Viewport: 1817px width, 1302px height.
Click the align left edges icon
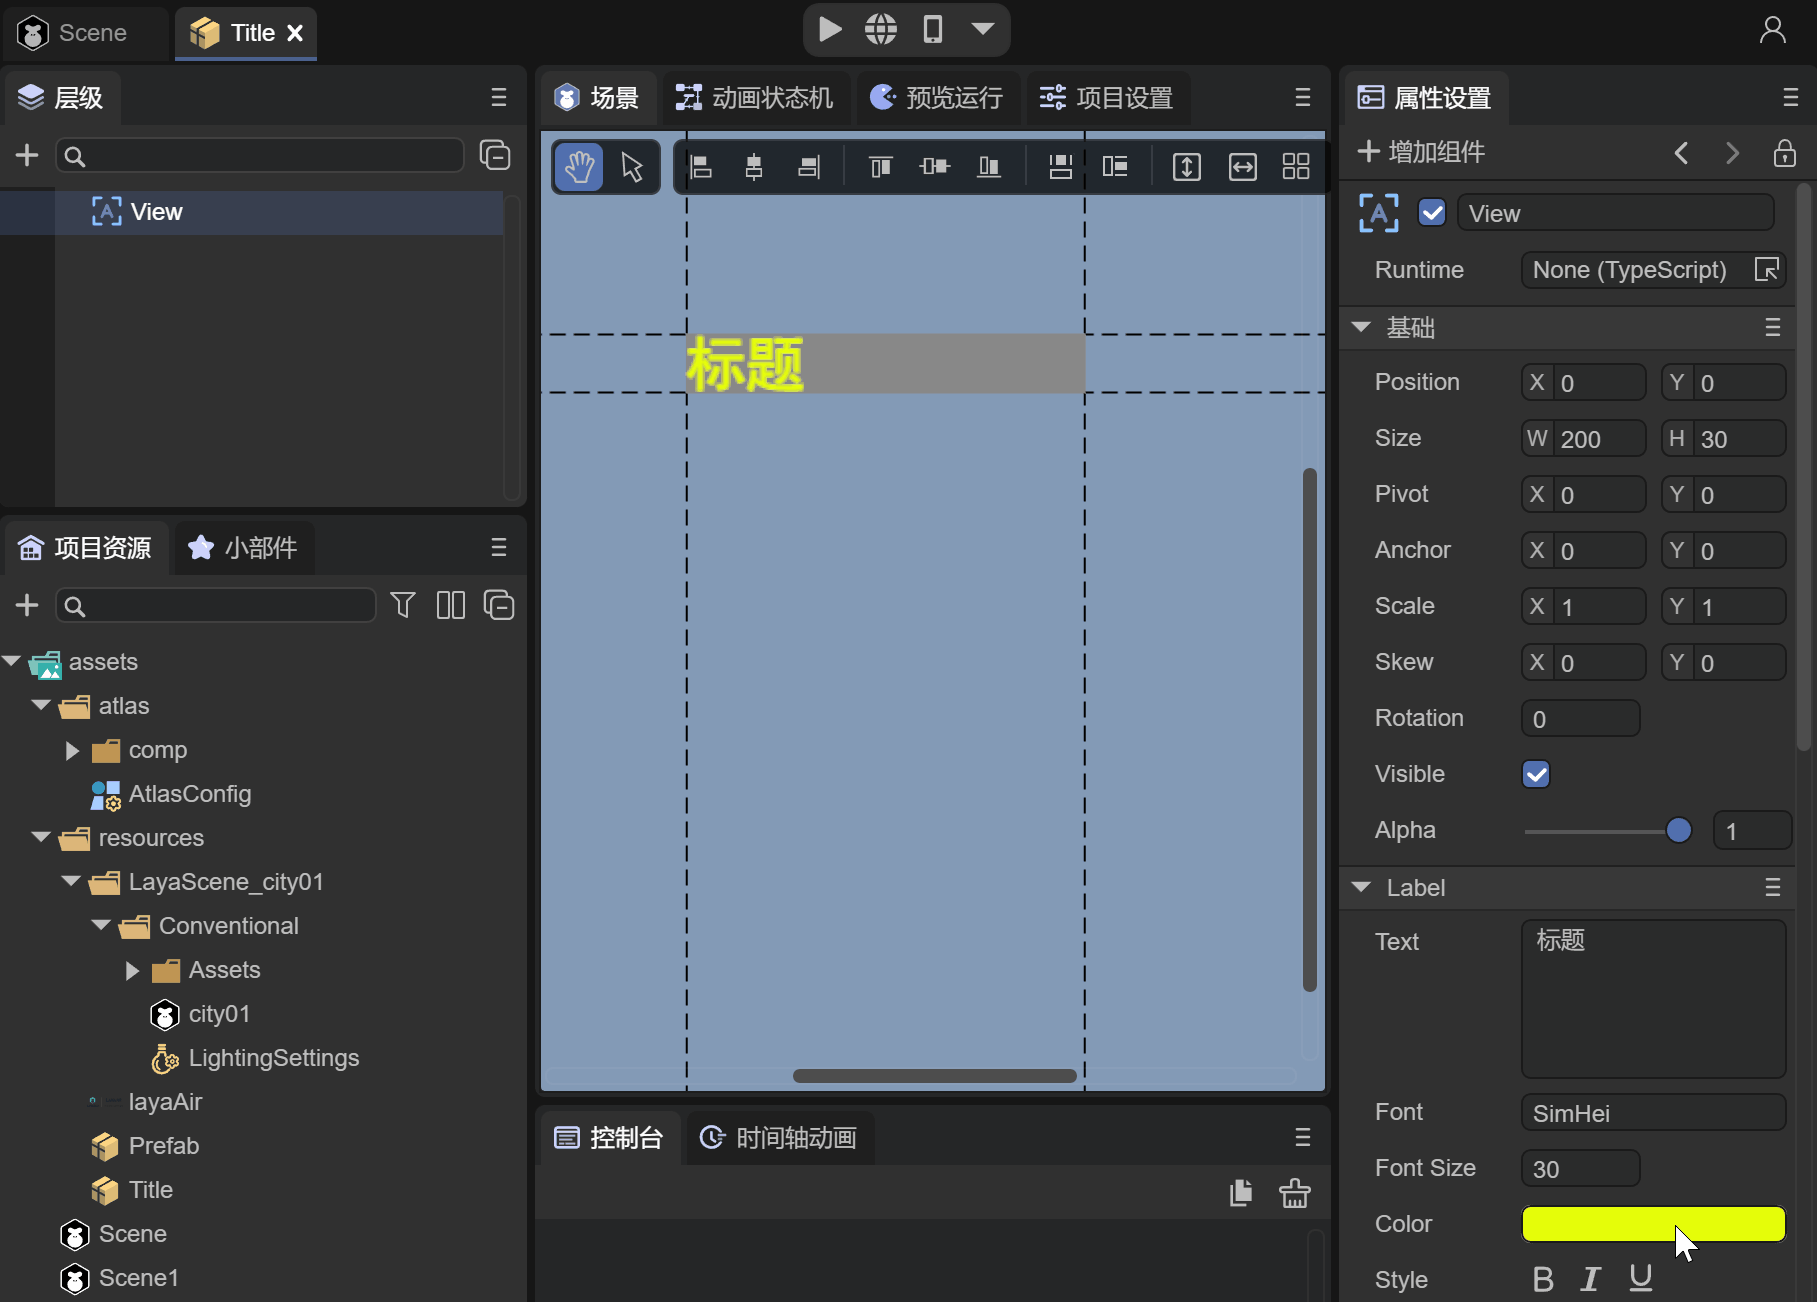[701, 167]
